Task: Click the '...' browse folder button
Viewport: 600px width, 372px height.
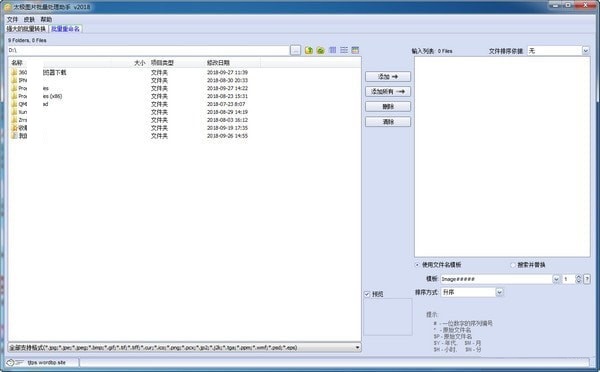Action: pos(295,50)
